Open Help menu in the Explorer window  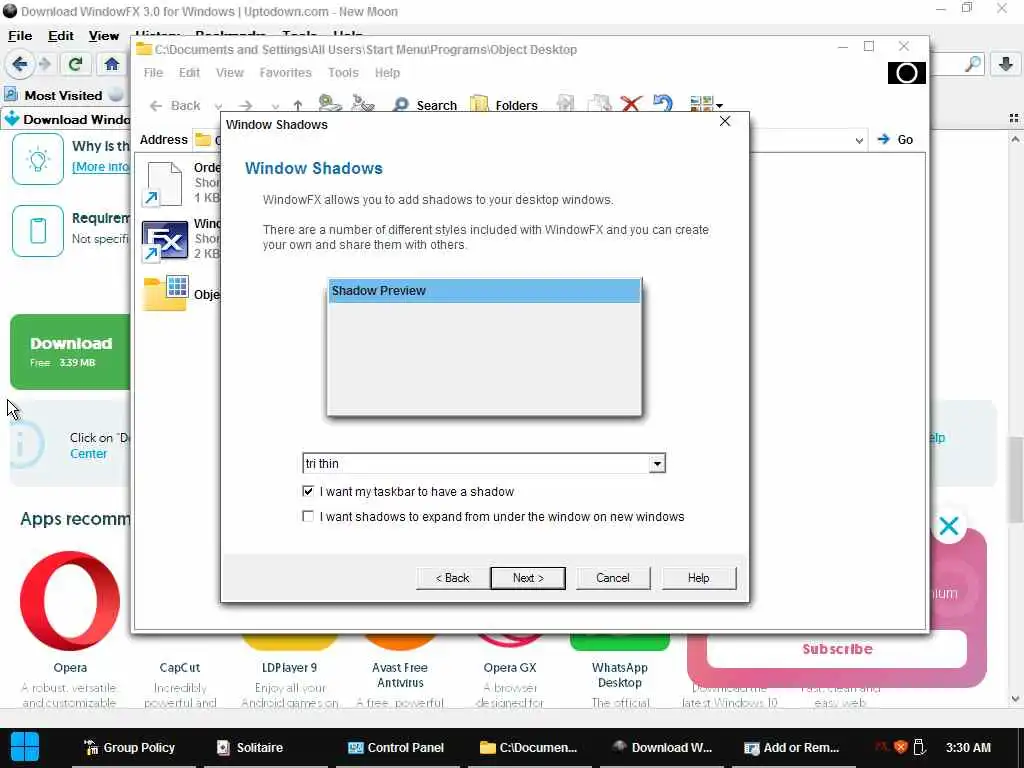(x=387, y=72)
